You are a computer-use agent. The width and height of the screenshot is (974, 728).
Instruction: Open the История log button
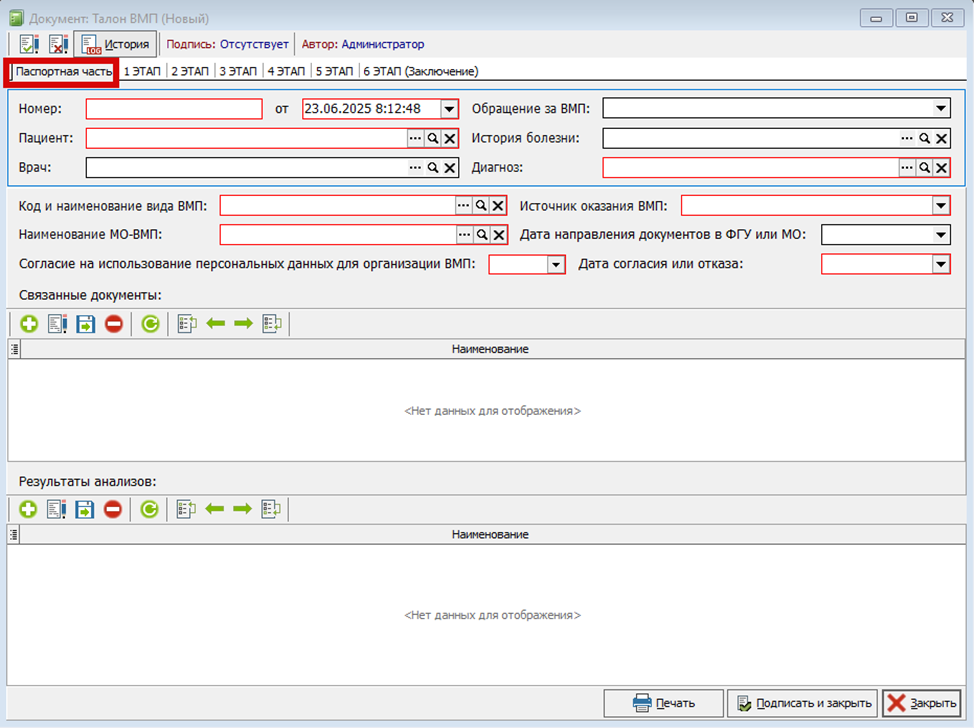pyautogui.click(x=116, y=44)
